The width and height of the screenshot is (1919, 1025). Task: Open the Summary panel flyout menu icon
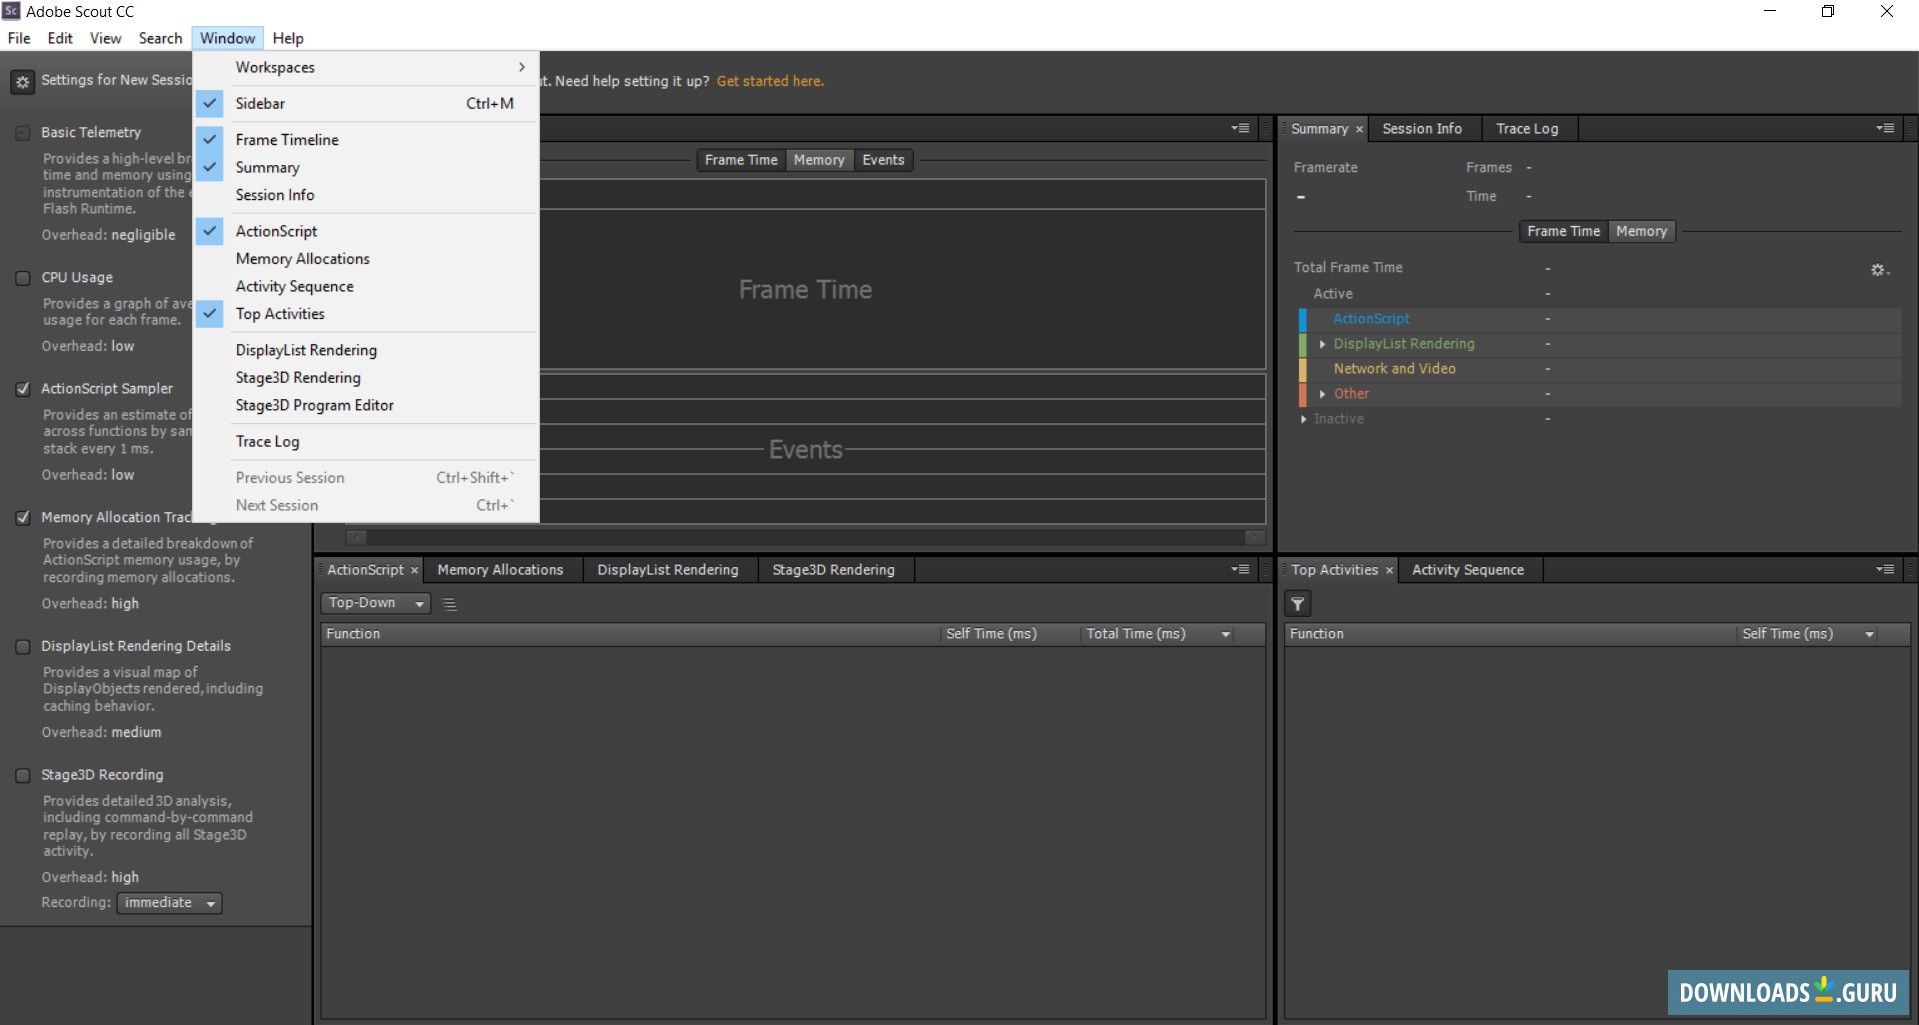coord(1885,128)
